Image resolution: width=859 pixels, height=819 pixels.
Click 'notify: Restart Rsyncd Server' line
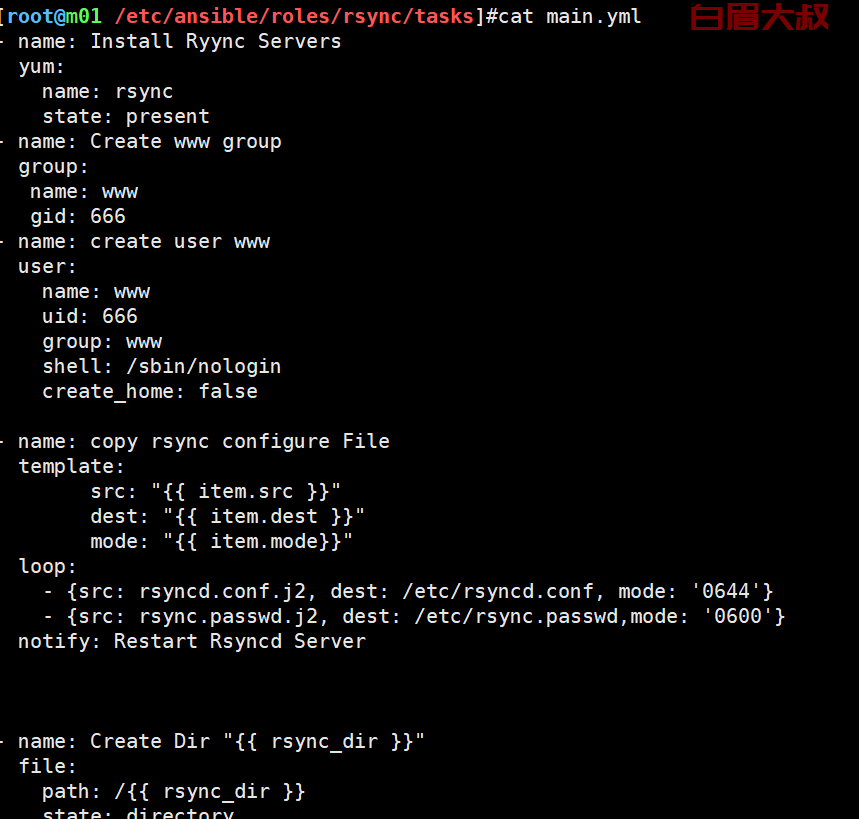192,641
